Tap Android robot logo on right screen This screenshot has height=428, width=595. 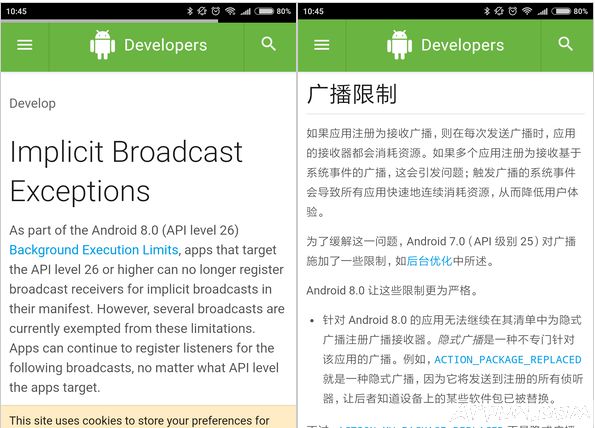400,45
